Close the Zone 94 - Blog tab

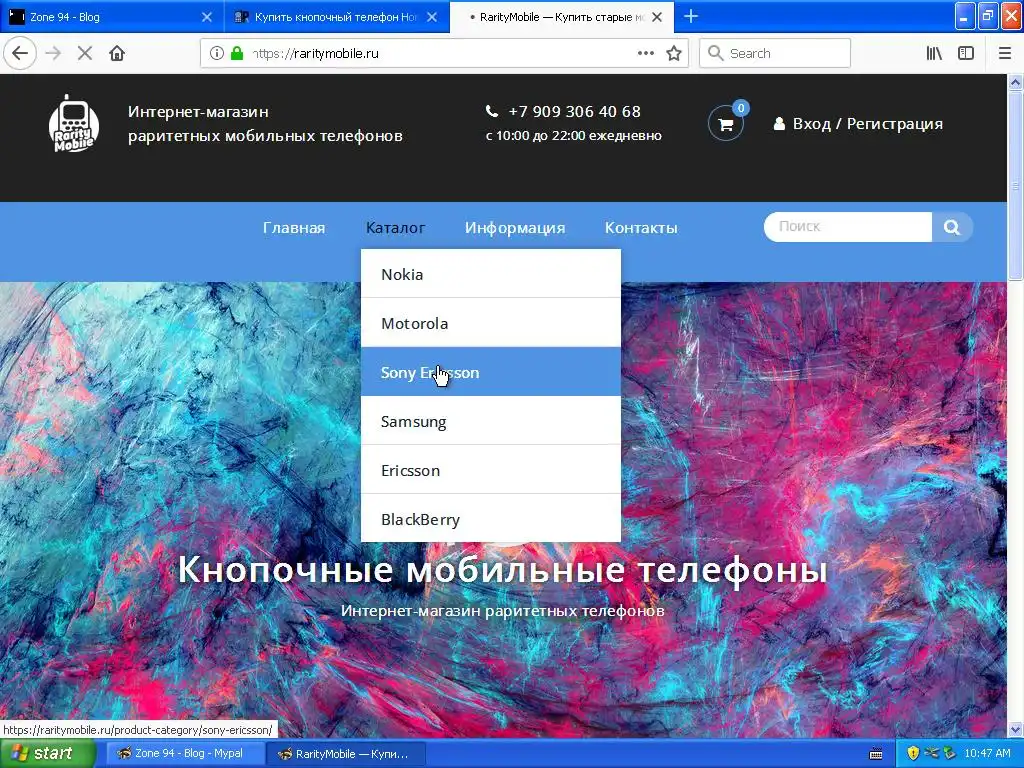click(207, 17)
